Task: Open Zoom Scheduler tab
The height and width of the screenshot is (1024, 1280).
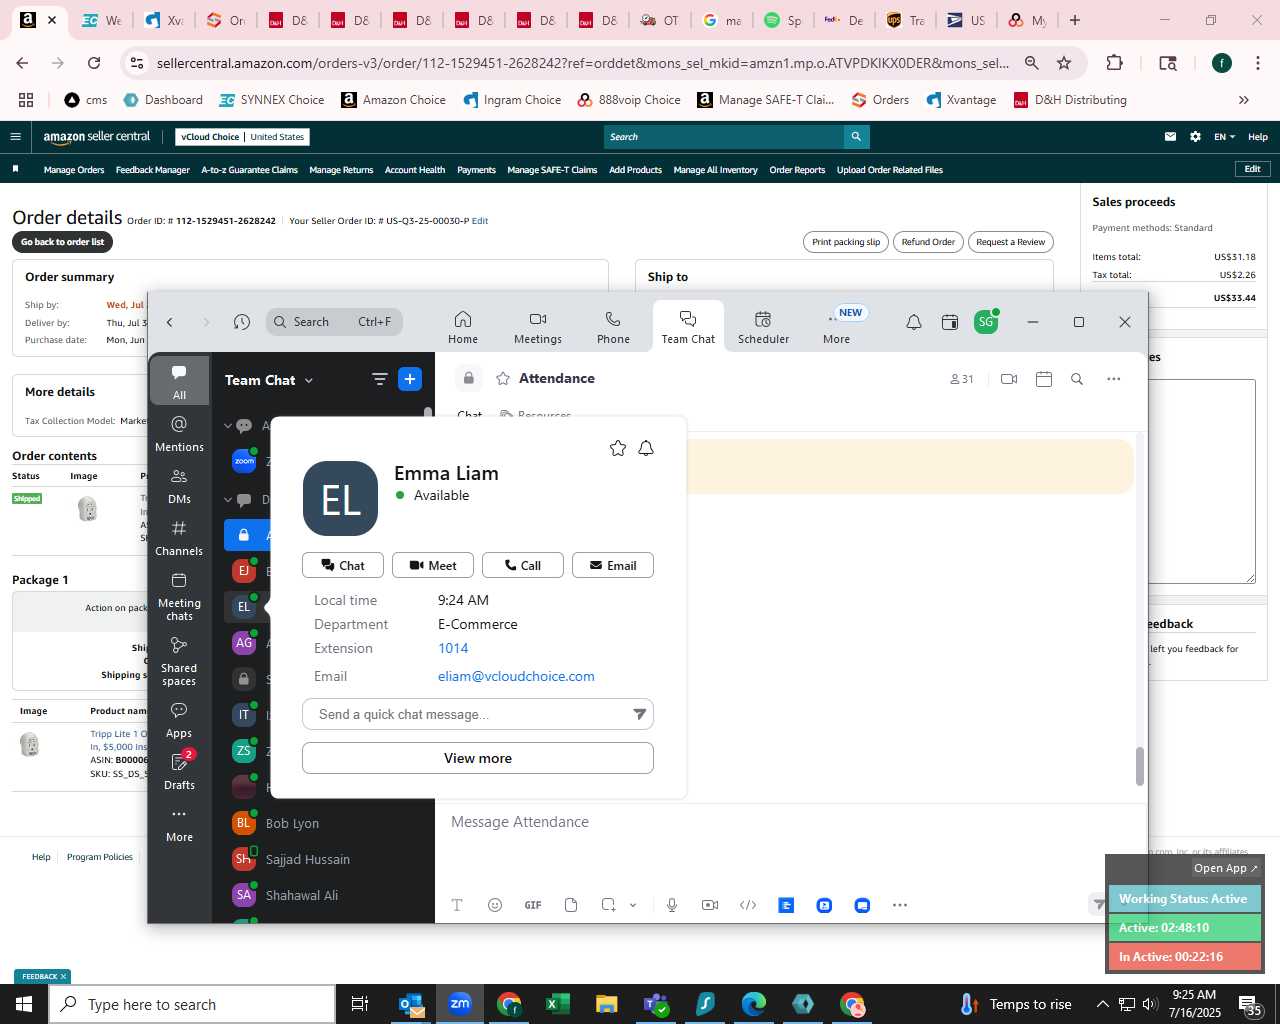Action: pos(763,327)
